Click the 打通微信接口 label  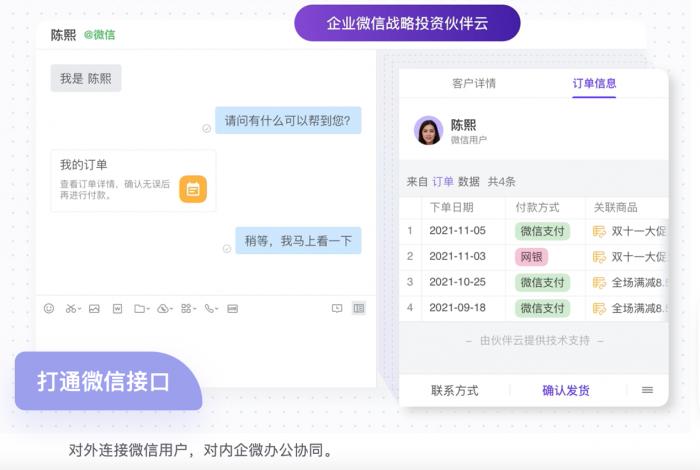(108, 381)
